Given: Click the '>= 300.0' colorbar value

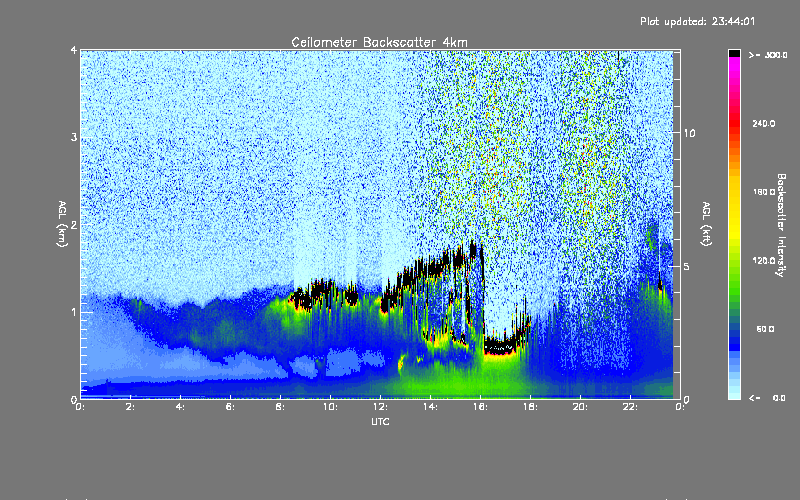Looking at the screenshot, I should point(768,55).
